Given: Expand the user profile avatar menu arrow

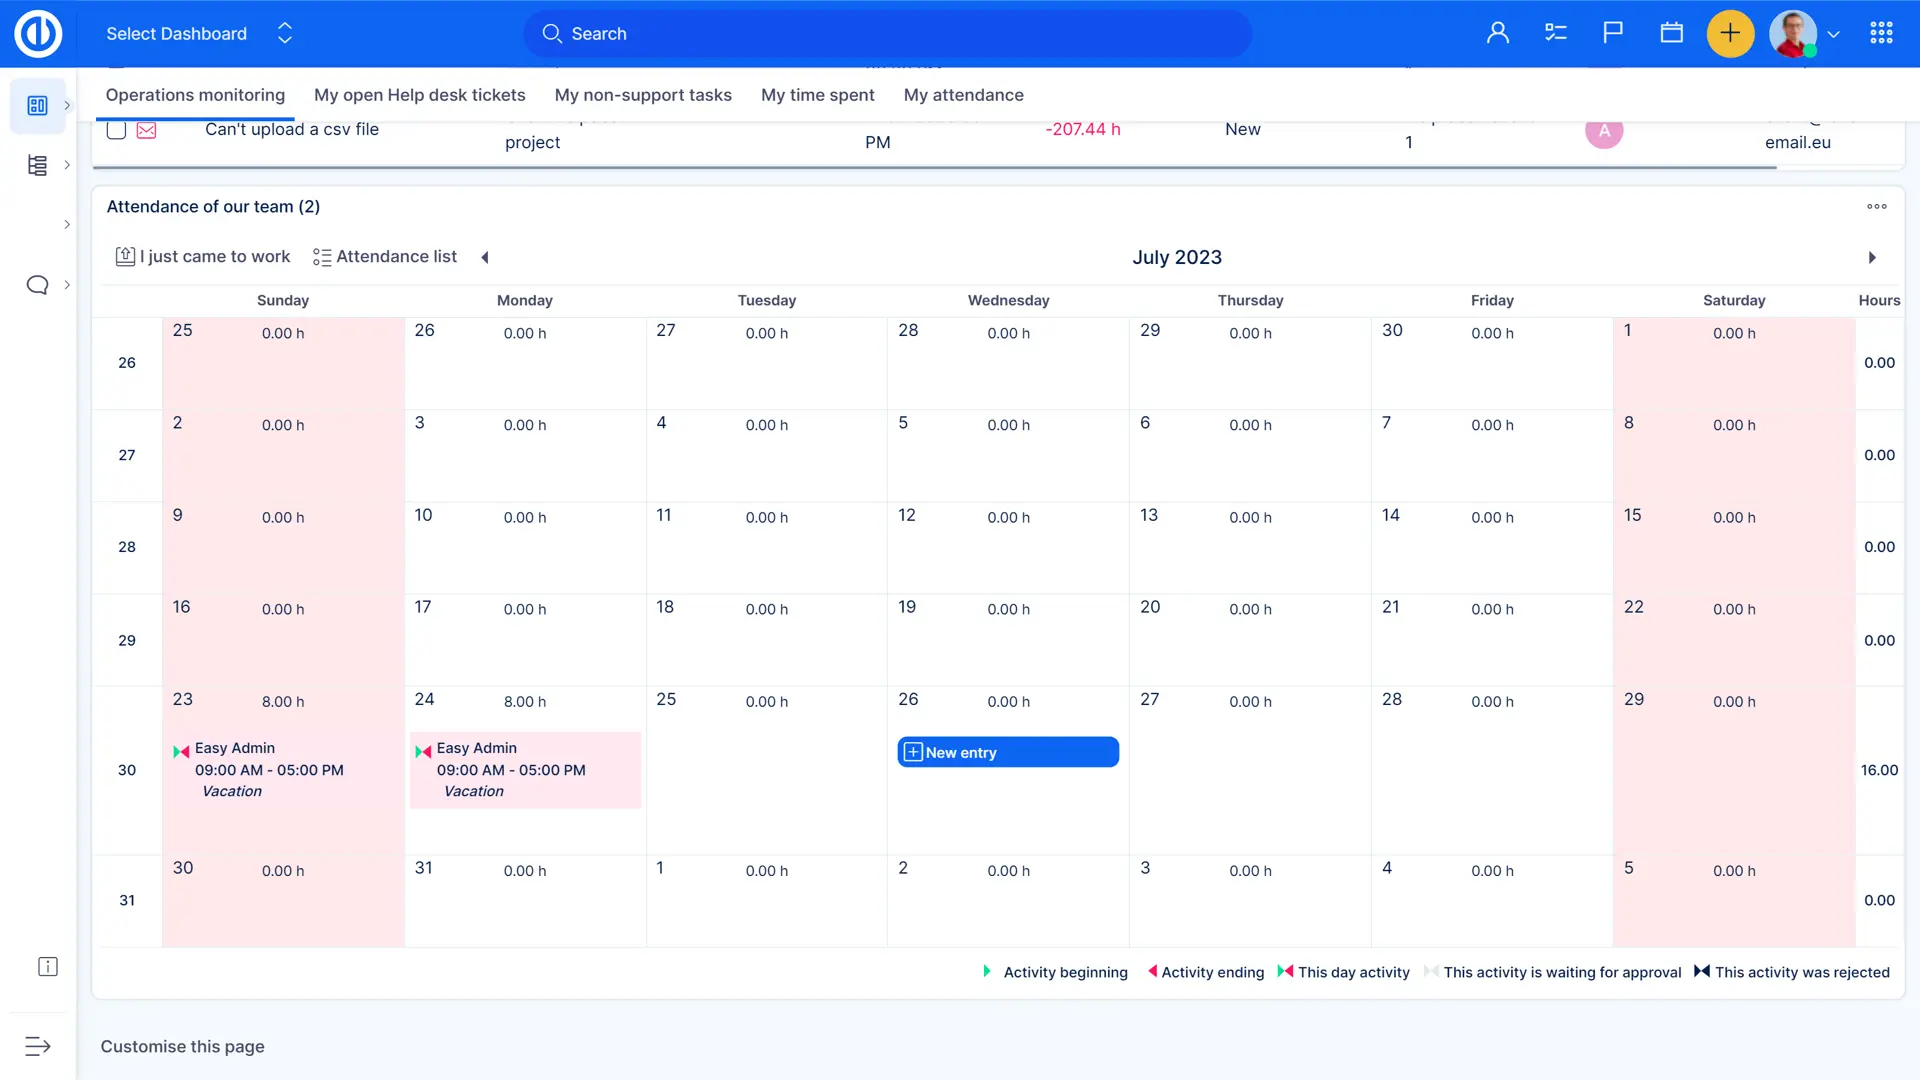Looking at the screenshot, I should [1834, 34].
